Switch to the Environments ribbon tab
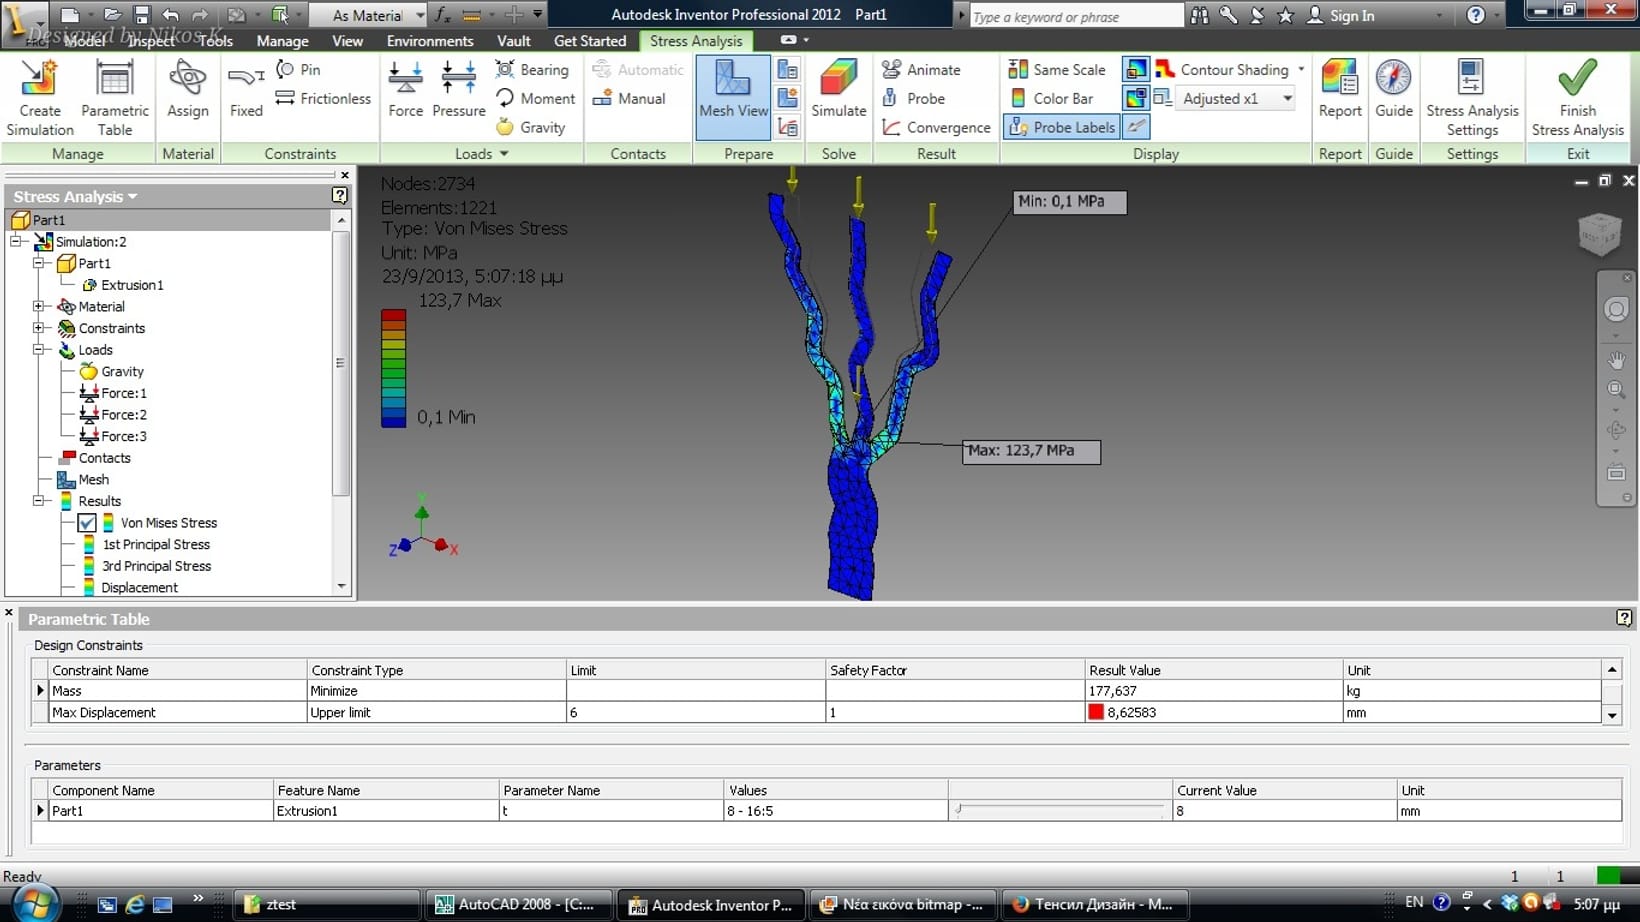 coord(430,41)
